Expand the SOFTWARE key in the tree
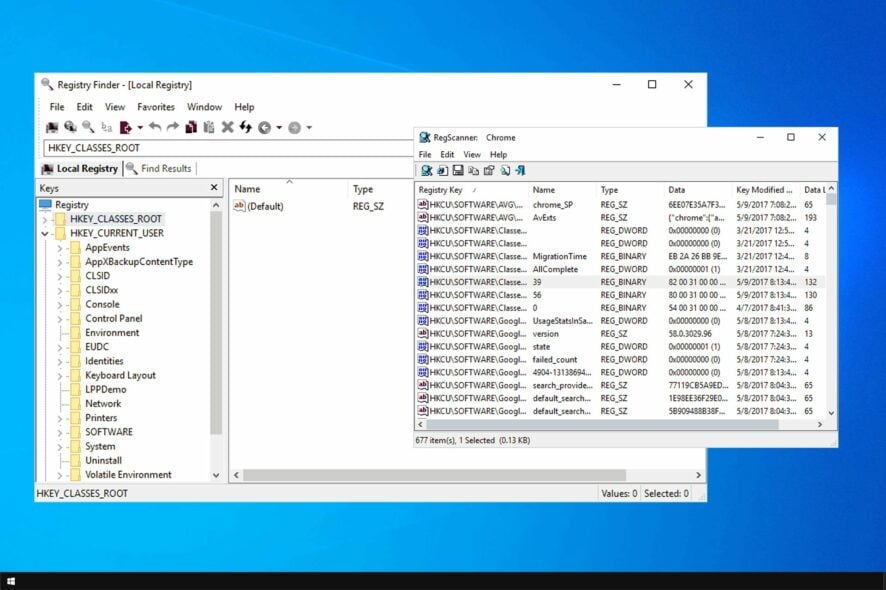The width and height of the screenshot is (886, 590). click(60, 432)
